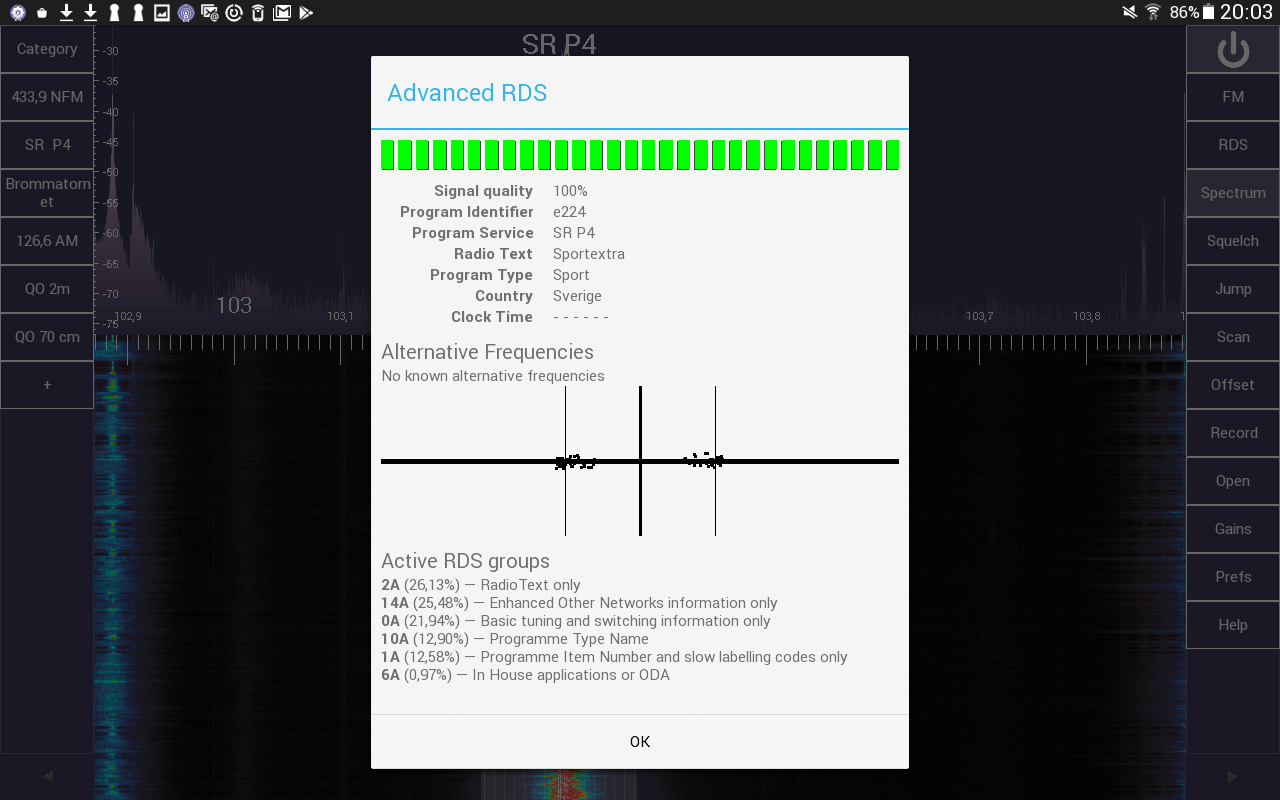
Task: Open the Offset setting
Action: pos(1232,385)
